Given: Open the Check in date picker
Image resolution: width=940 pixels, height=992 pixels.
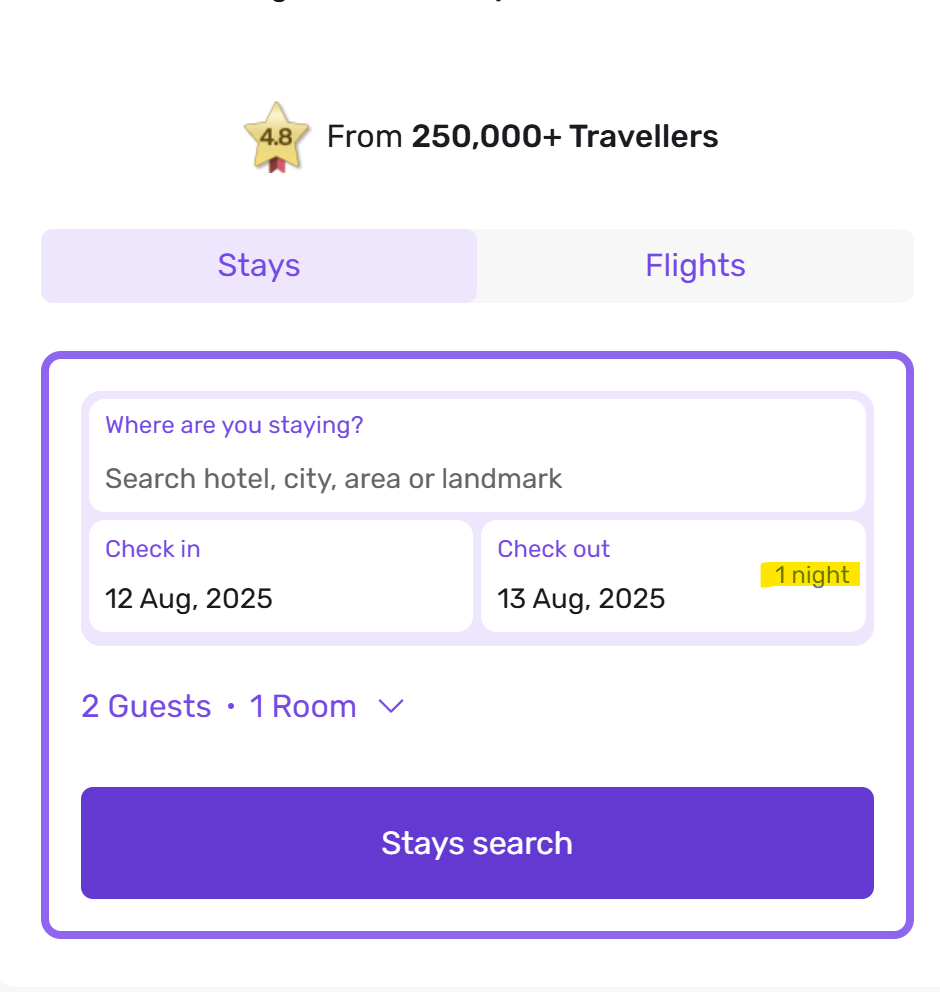Looking at the screenshot, I should [280, 576].
